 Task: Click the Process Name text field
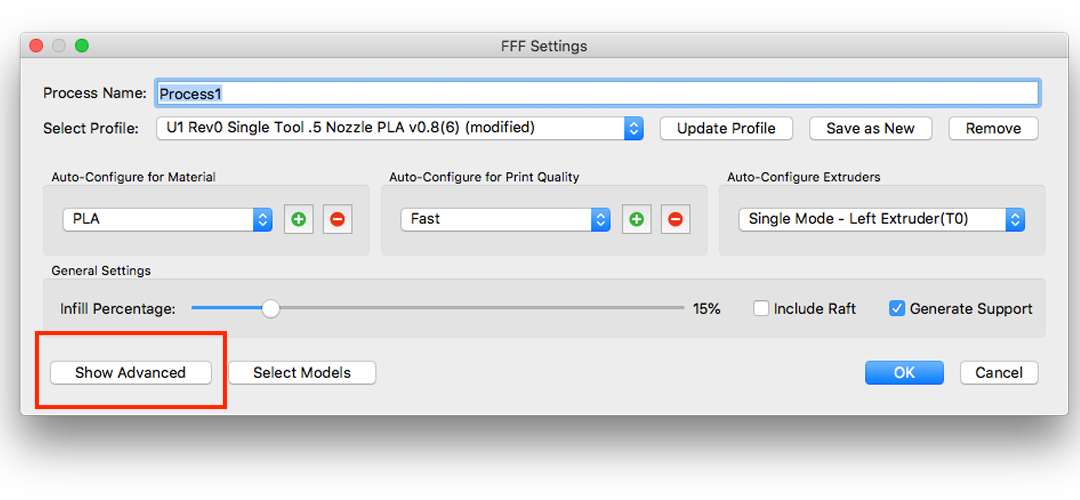pyautogui.click(x=597, y=93)
